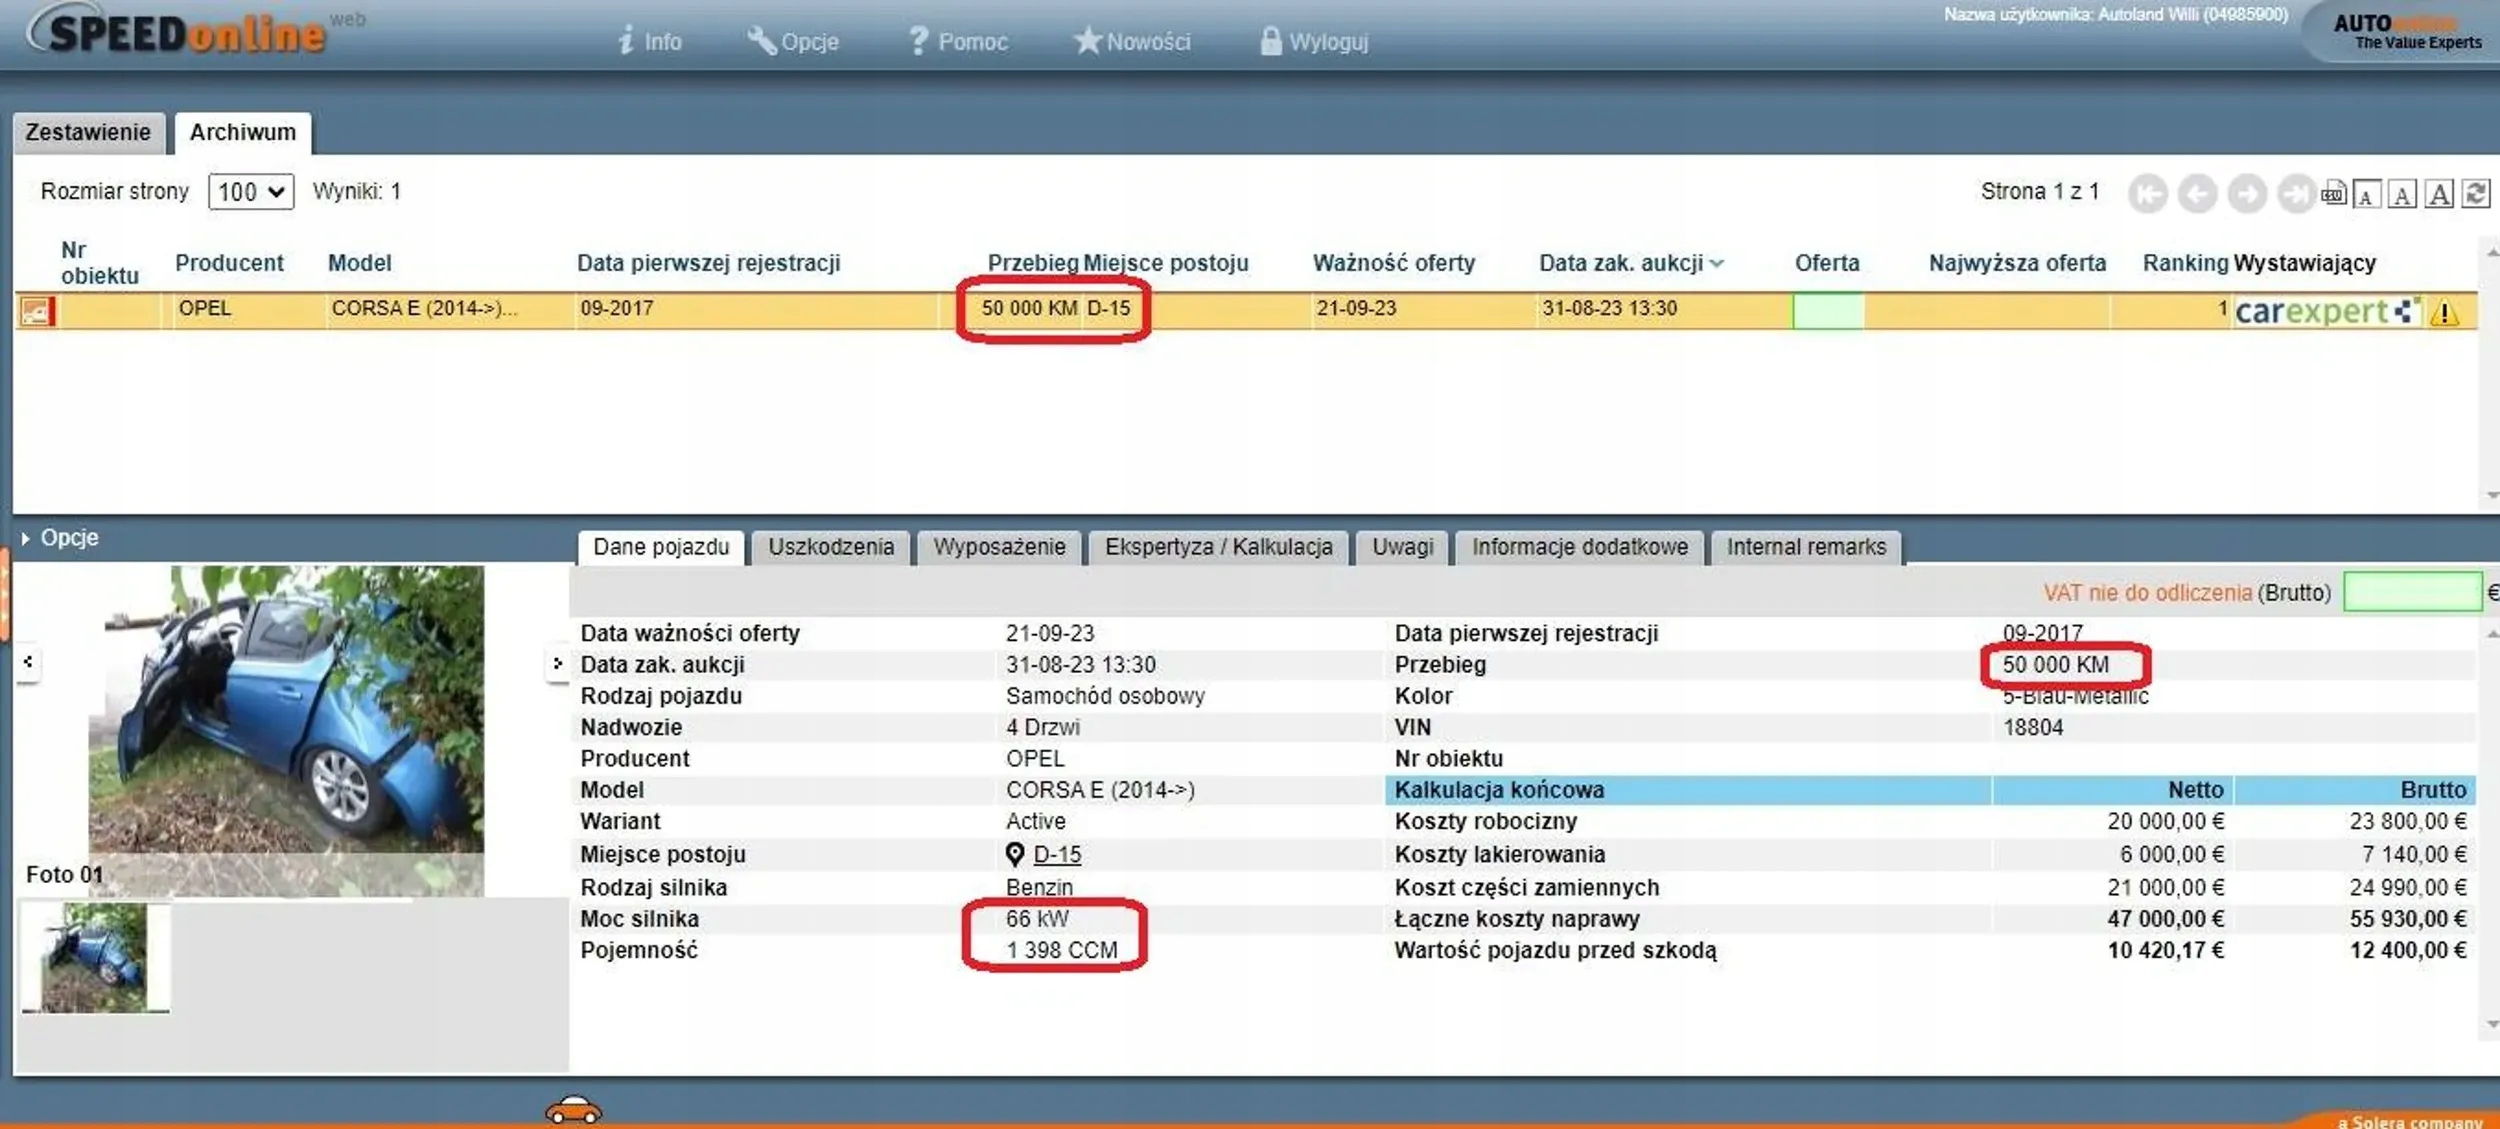The height and width of the screenshot is (1129, 2500).
Task: Select the smallest font size icon
Action: click(x=2366, y=194)
